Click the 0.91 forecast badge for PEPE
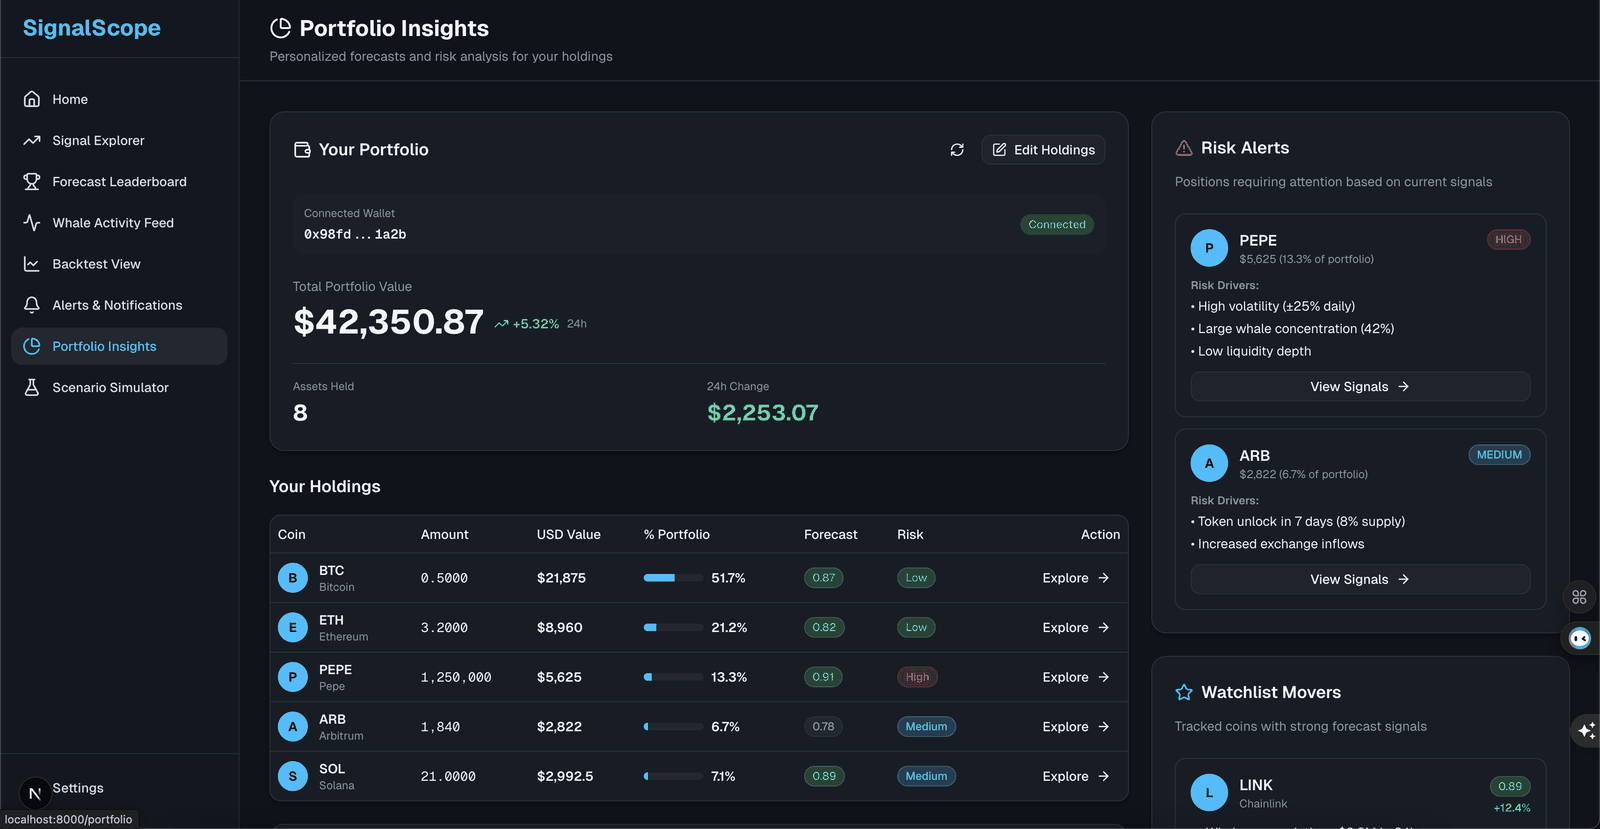 click(x=823, y=677)
